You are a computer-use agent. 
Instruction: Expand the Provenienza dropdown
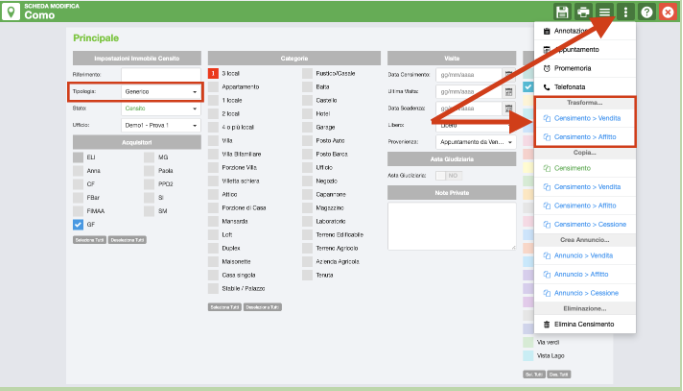click(x=476, y=142)
